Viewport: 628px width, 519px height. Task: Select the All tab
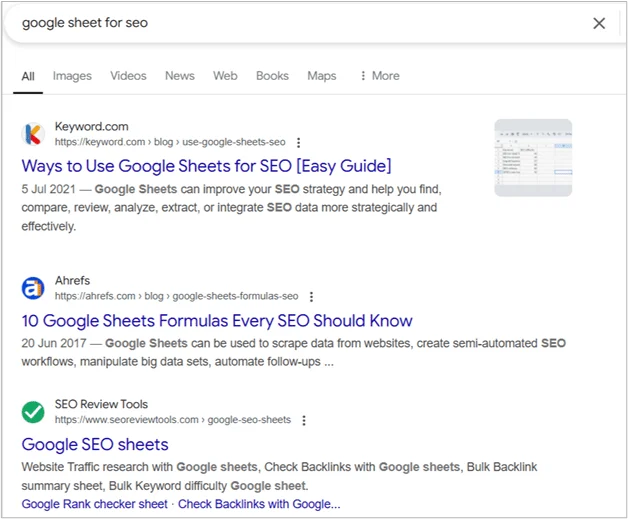coord(28,76)
